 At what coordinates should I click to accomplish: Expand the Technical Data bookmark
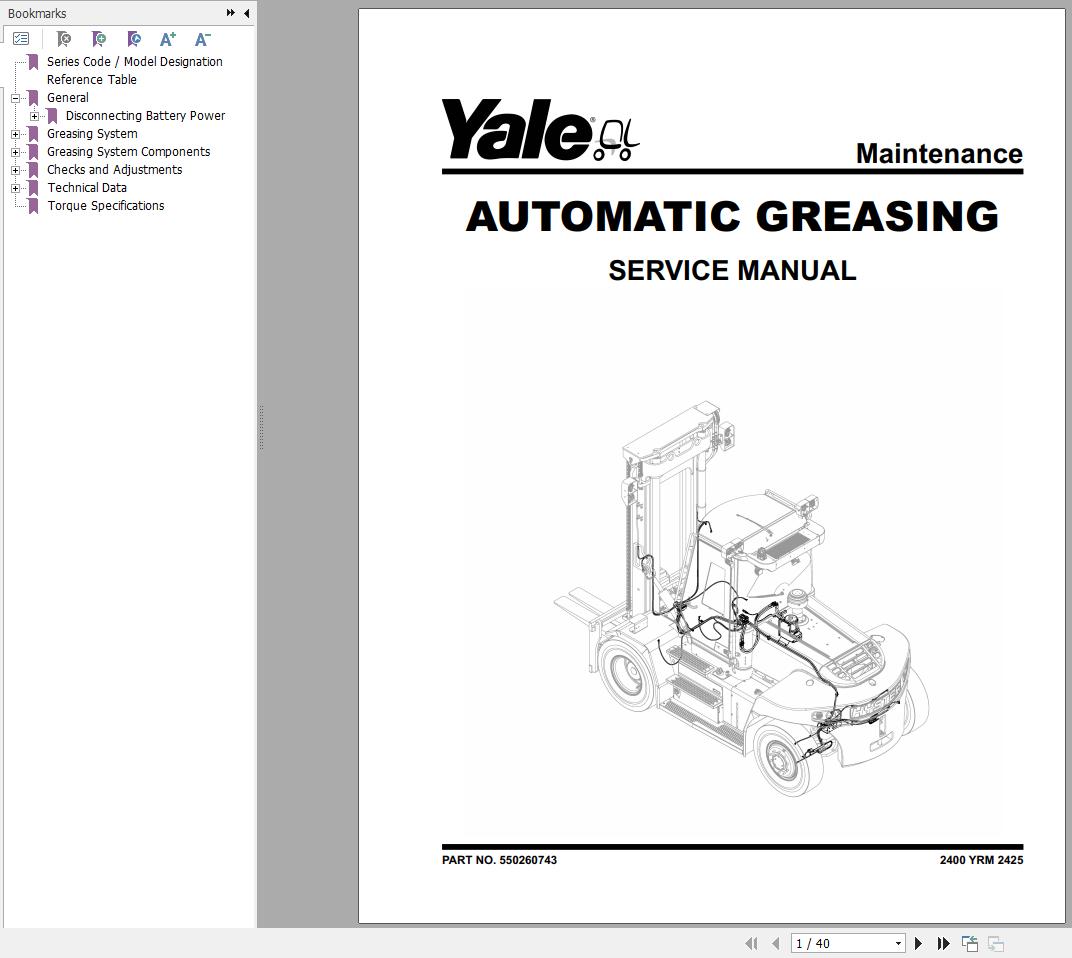click(15, 188)
